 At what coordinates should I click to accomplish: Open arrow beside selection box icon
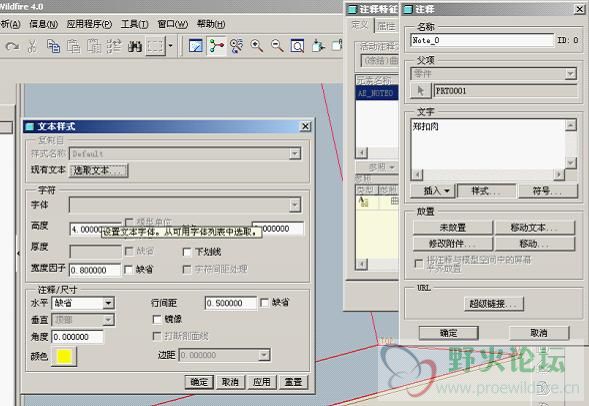170,46
